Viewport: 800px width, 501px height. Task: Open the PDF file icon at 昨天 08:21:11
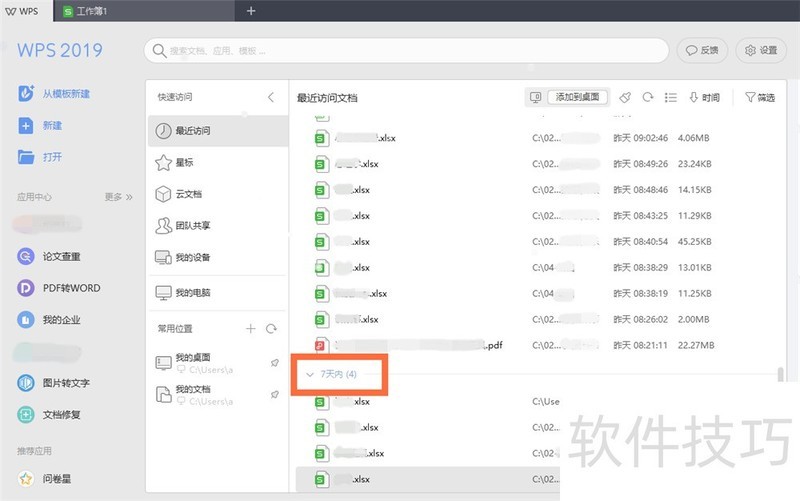click(x=321, y=346)
